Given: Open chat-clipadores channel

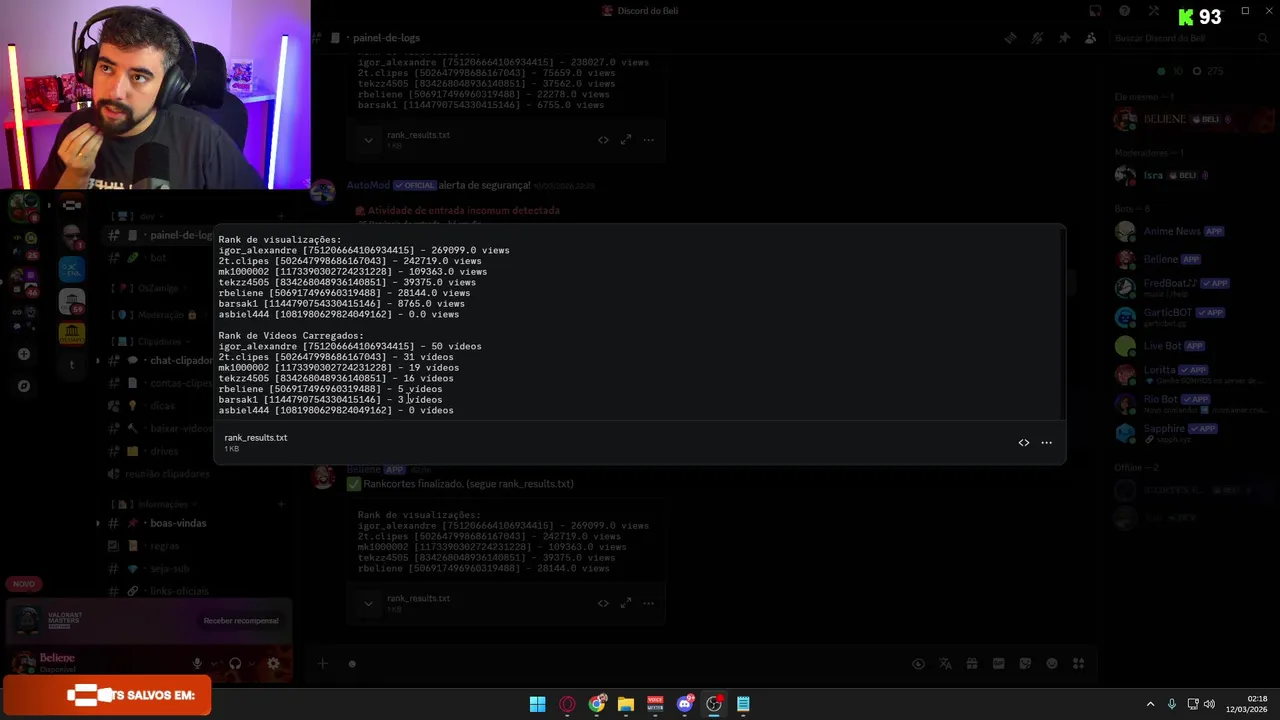Looking at the screenshot, I should (160, 360).
